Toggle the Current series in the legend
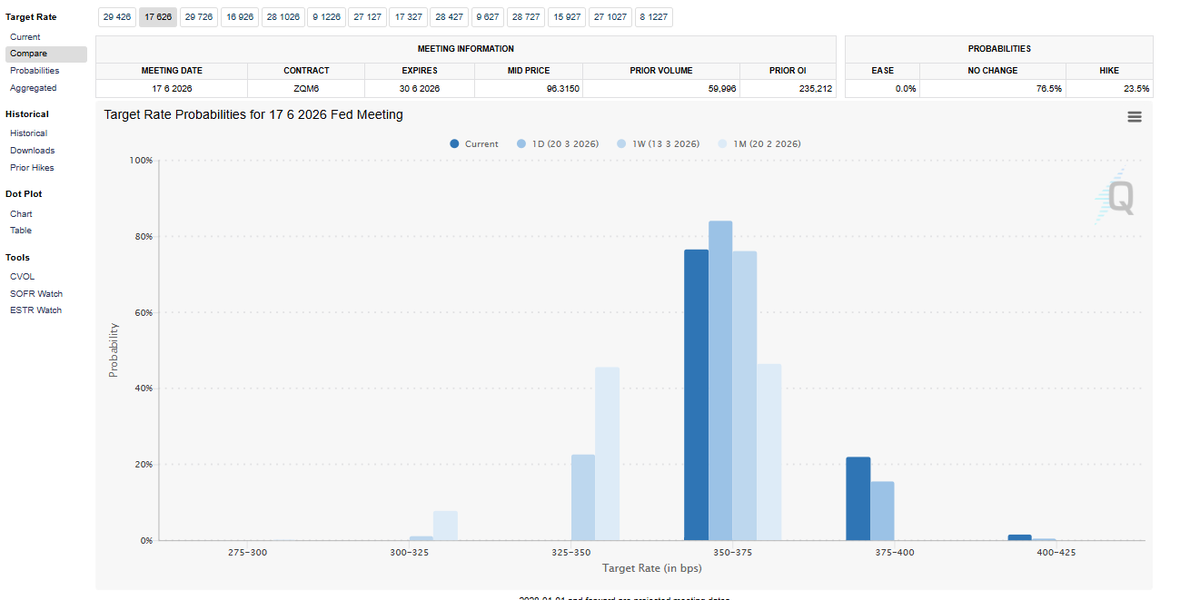Image resolution: width=1200 pixels, height=600 pixels. 474,144
